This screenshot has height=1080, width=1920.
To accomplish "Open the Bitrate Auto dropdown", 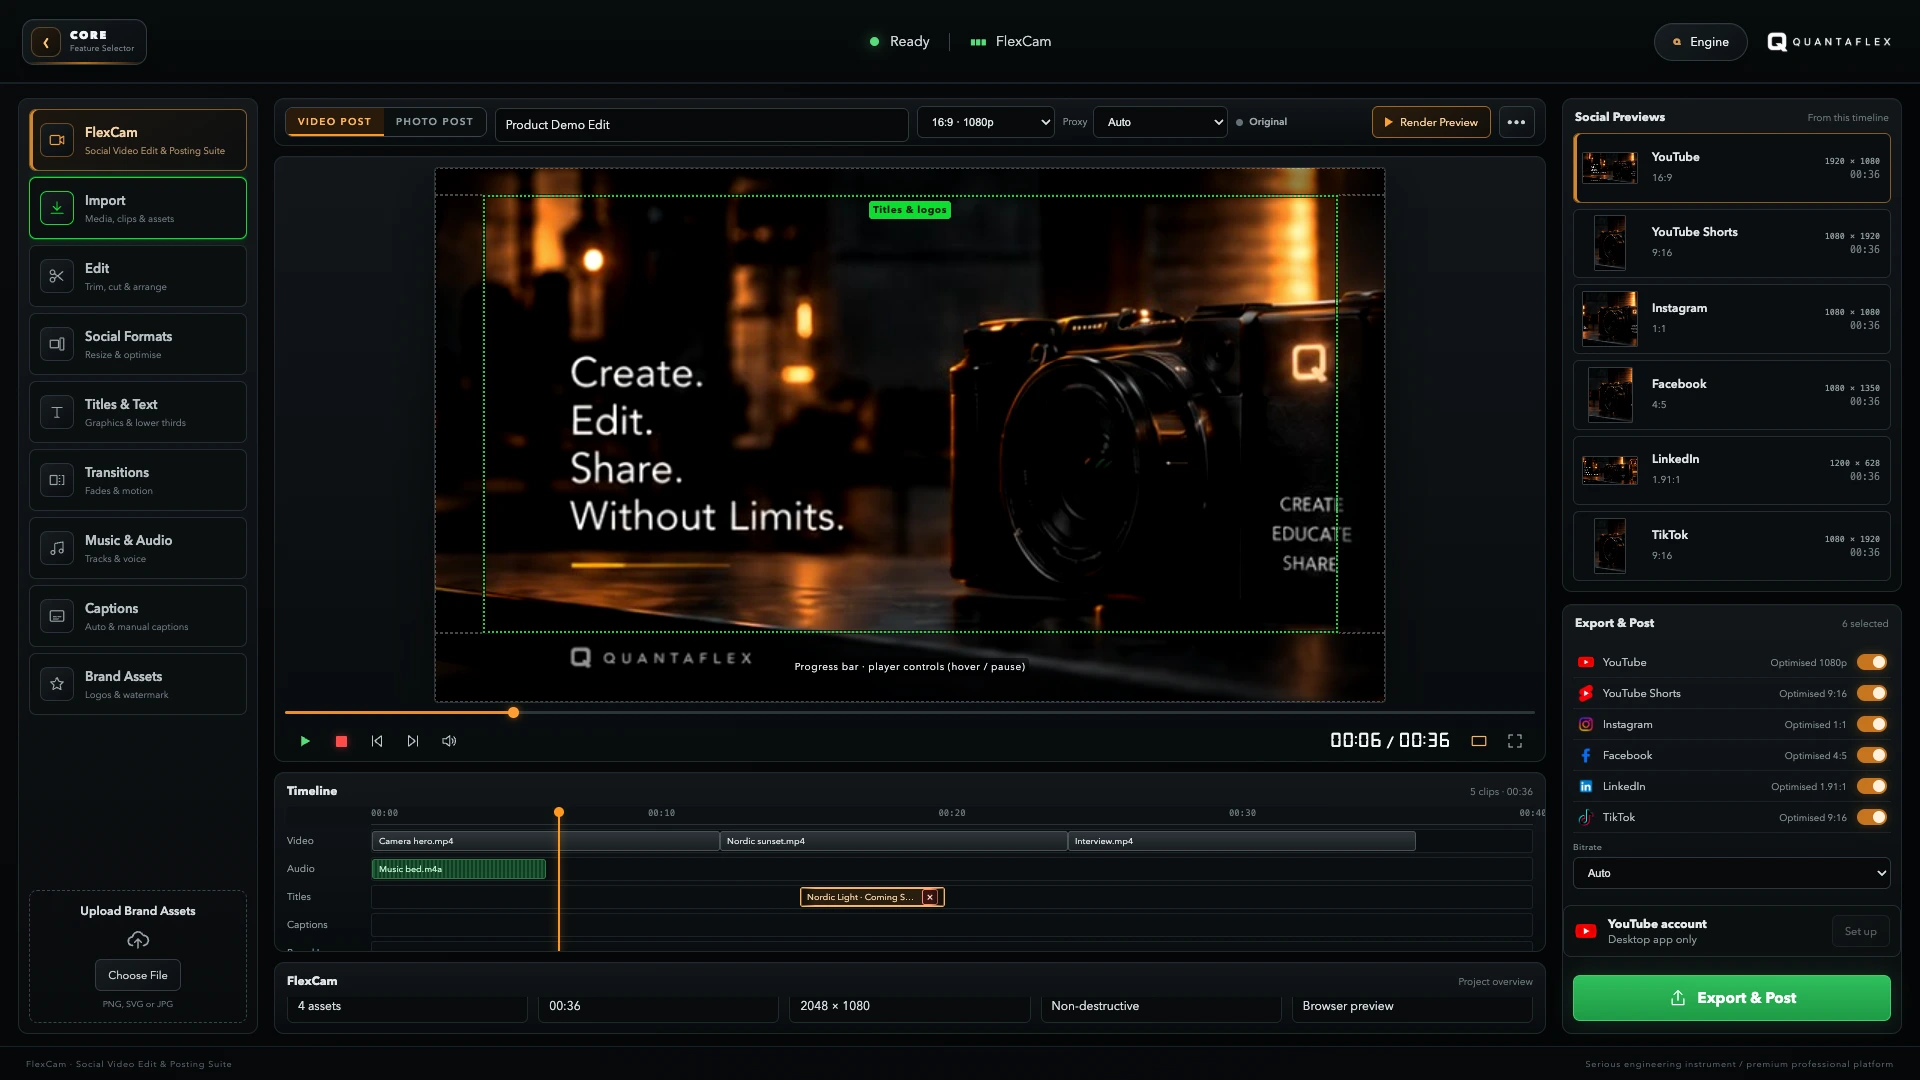I will [x=1732, y=873].
